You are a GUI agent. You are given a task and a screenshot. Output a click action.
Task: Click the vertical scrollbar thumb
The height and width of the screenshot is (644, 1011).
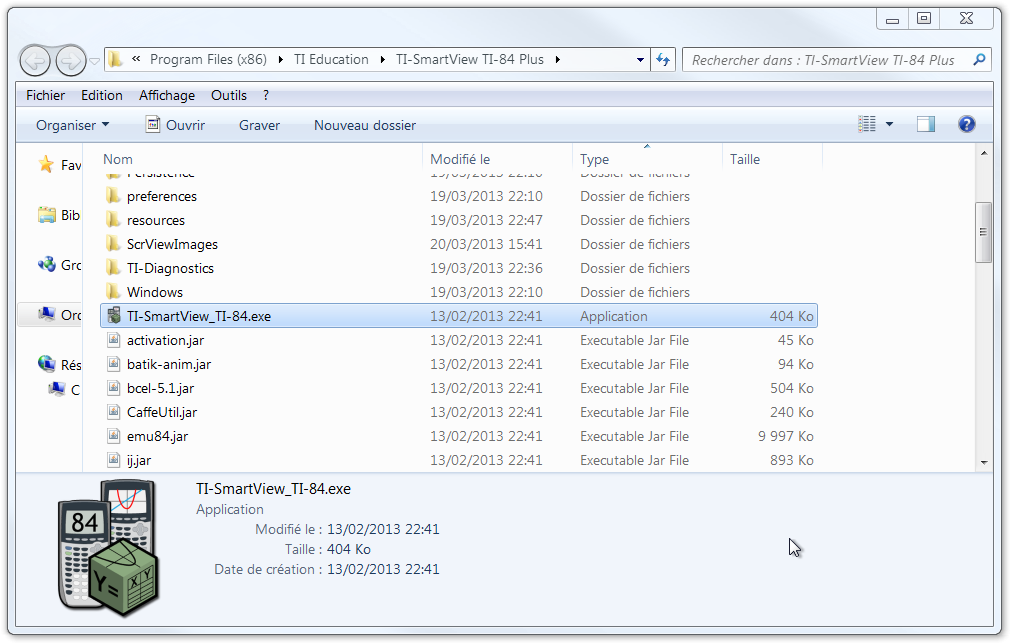(983, 233)
